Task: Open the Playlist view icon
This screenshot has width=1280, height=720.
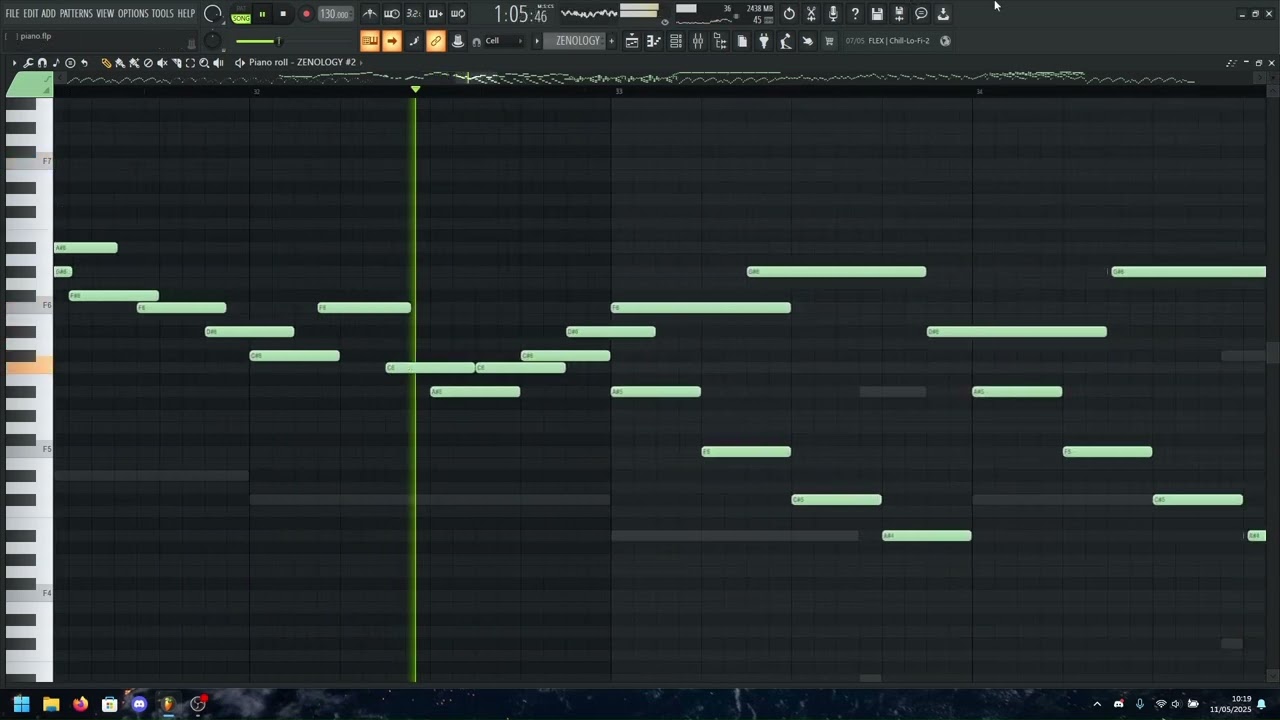Action: pos(632,41)
